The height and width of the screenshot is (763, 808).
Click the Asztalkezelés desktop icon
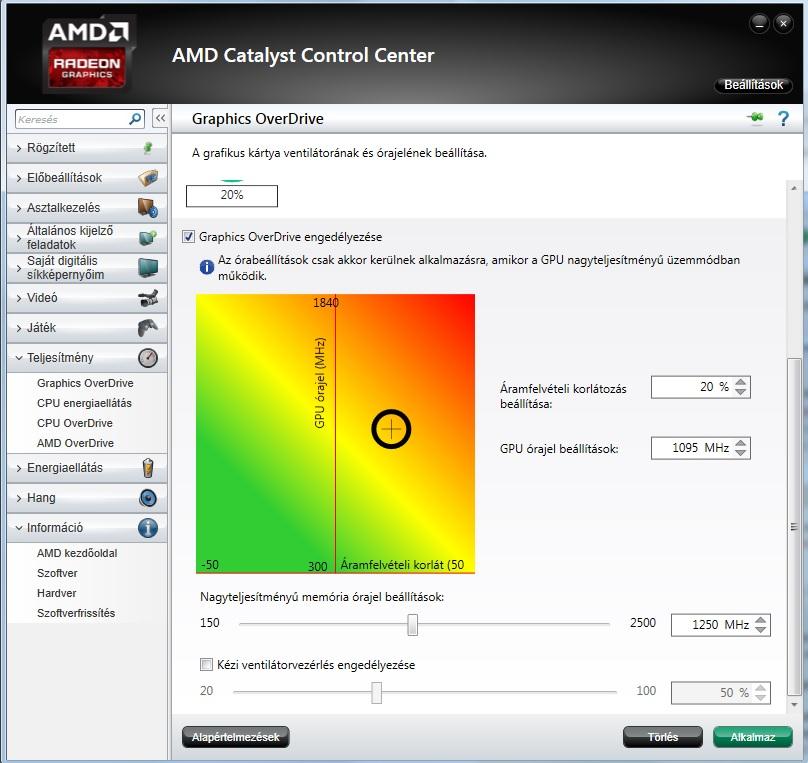point(148,208)
